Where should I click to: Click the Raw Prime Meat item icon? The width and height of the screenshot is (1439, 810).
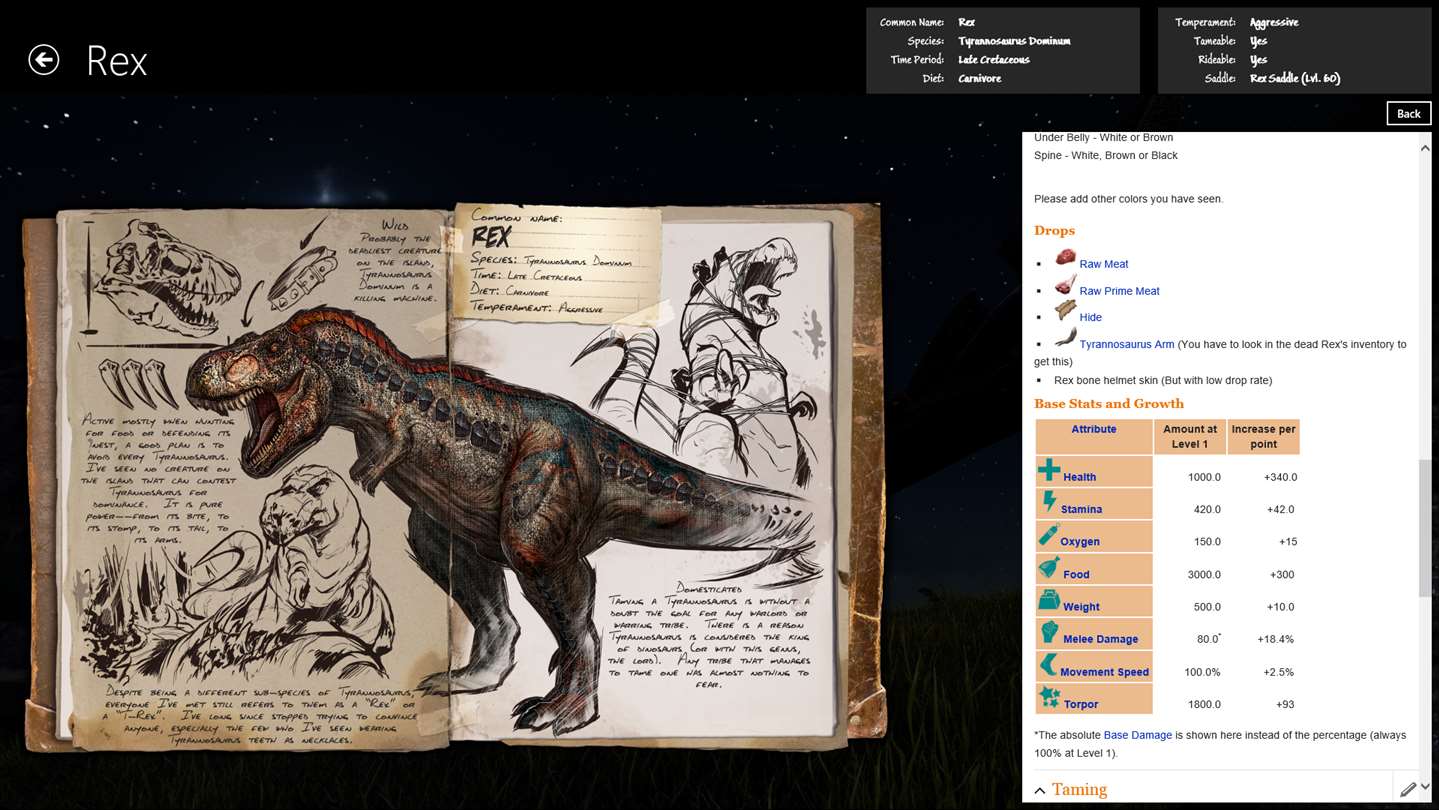[x=1066, y=284]
